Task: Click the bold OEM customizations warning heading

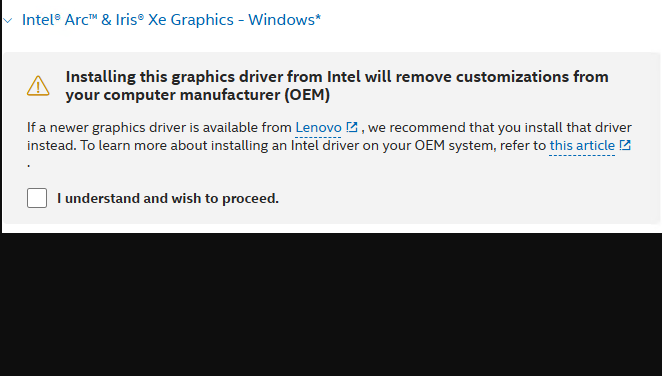Action: click(337, 86)
